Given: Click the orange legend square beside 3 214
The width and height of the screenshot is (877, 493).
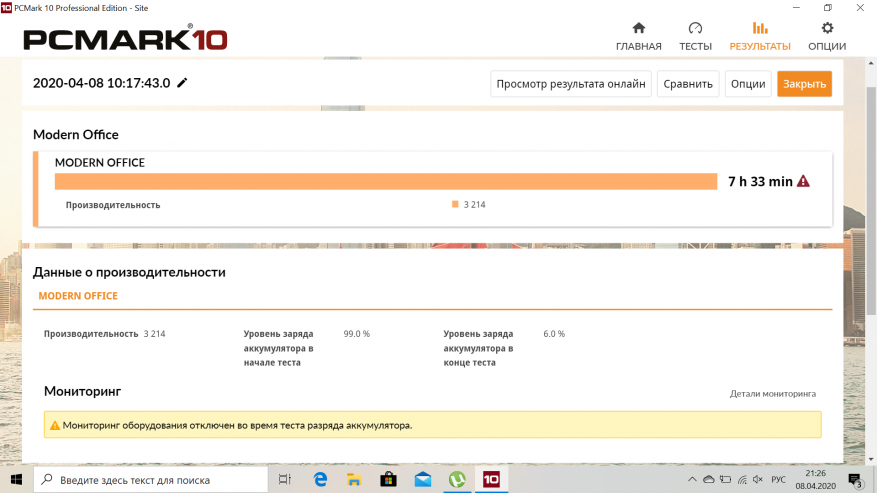Looking at the screenshot, I should click(455, 204).
